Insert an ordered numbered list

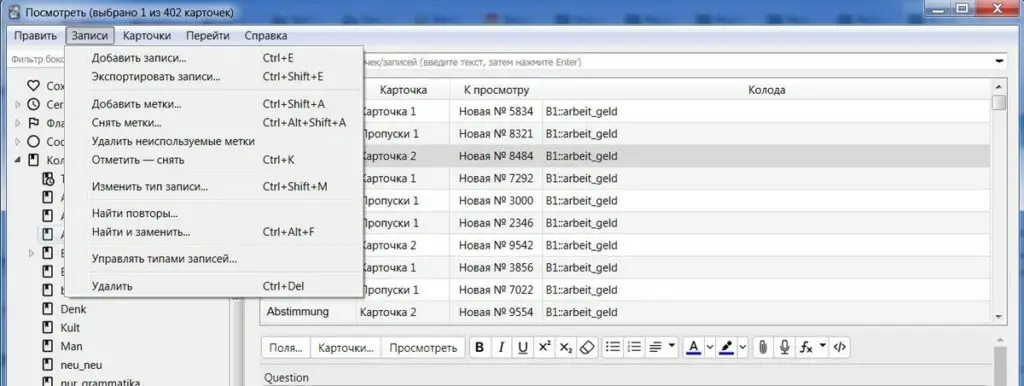(x=634, y=347)
